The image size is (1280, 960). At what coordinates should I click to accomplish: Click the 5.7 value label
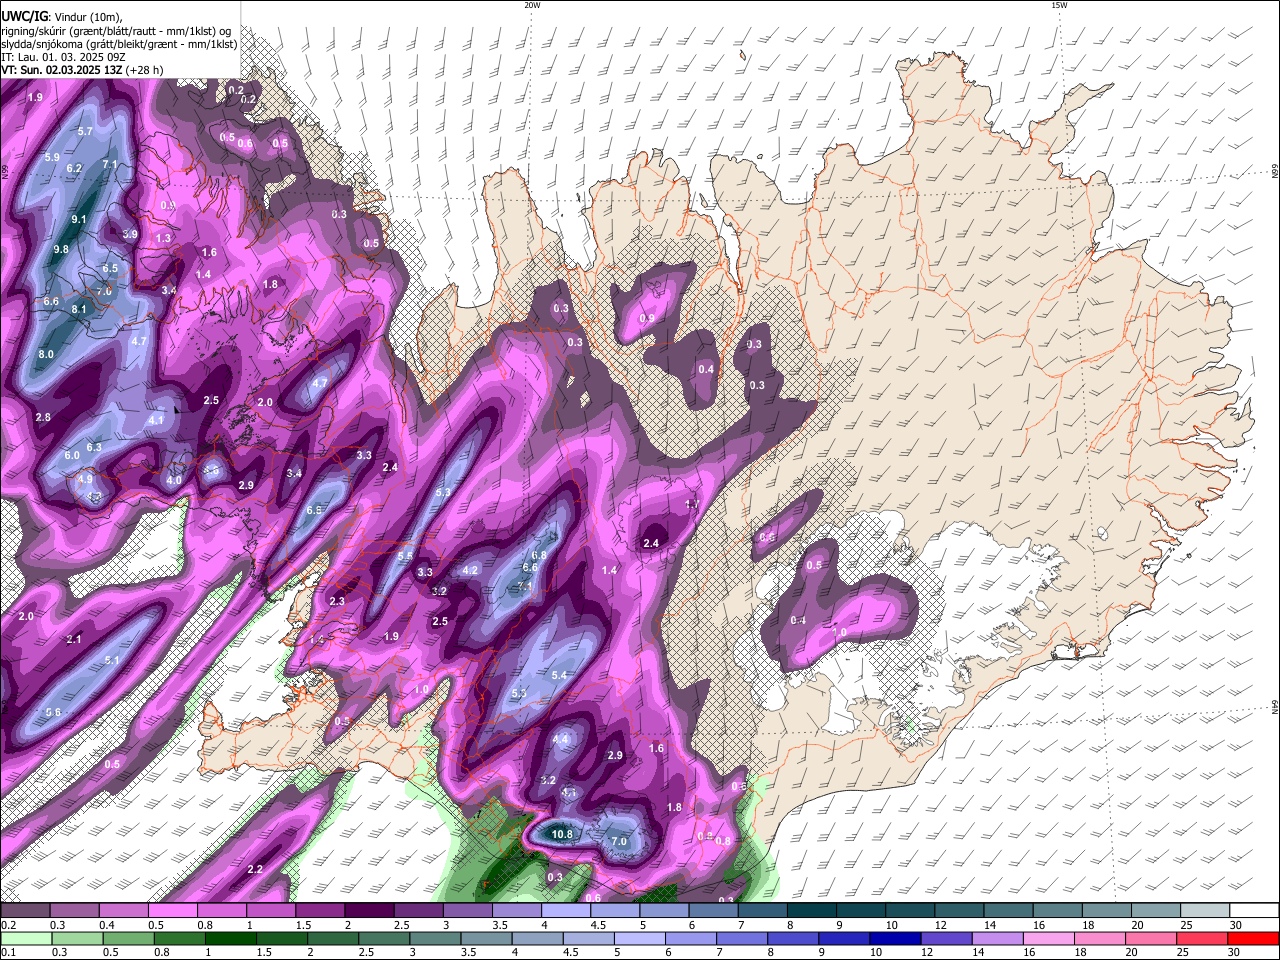pyautogui.click(x=85, y=132)
